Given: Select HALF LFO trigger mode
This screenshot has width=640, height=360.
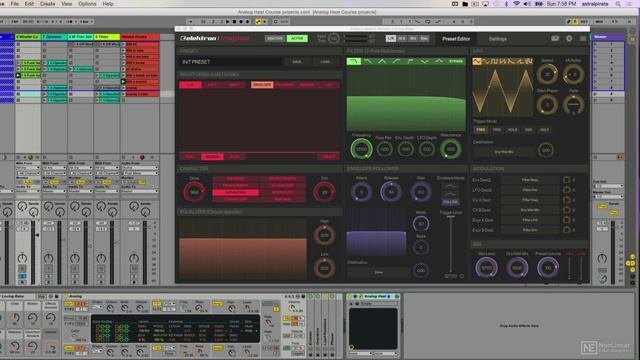Looking at the screenshot, I should (x=544, y=130).
